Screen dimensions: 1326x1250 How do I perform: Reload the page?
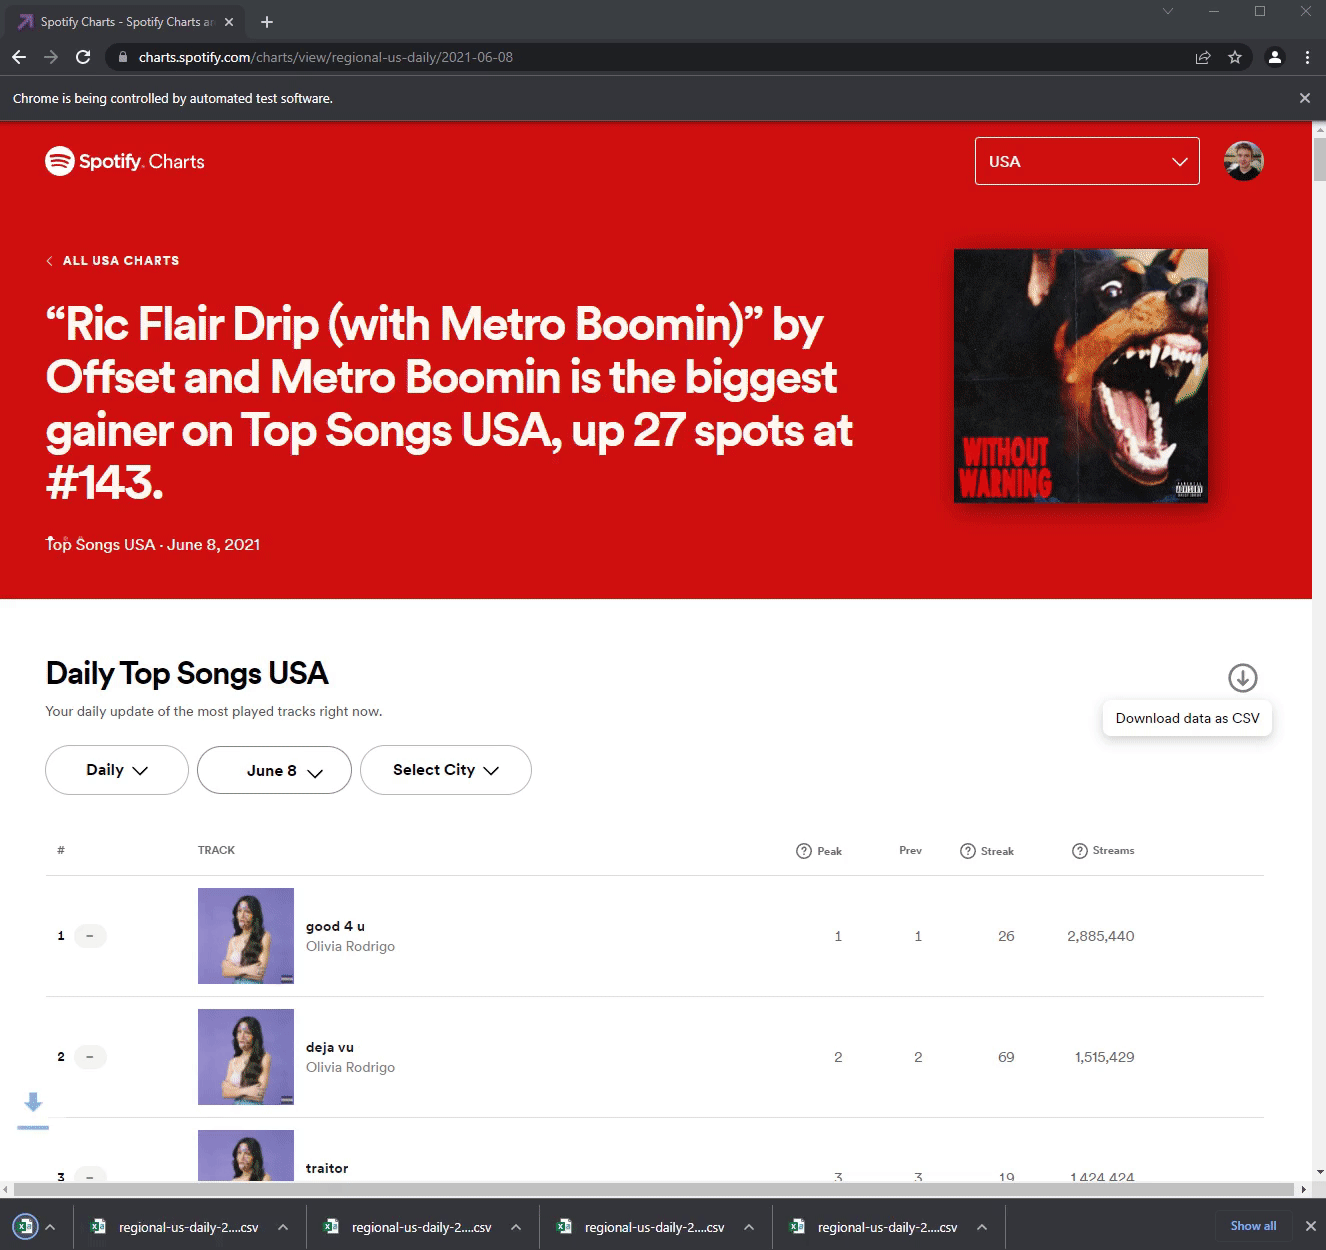(x=83, y=57)
